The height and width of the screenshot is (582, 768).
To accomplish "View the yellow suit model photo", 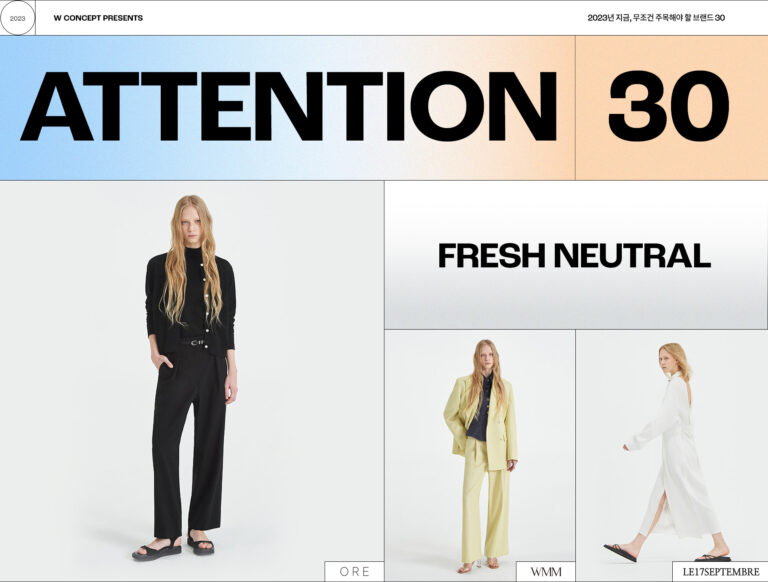I will (480, 456).
